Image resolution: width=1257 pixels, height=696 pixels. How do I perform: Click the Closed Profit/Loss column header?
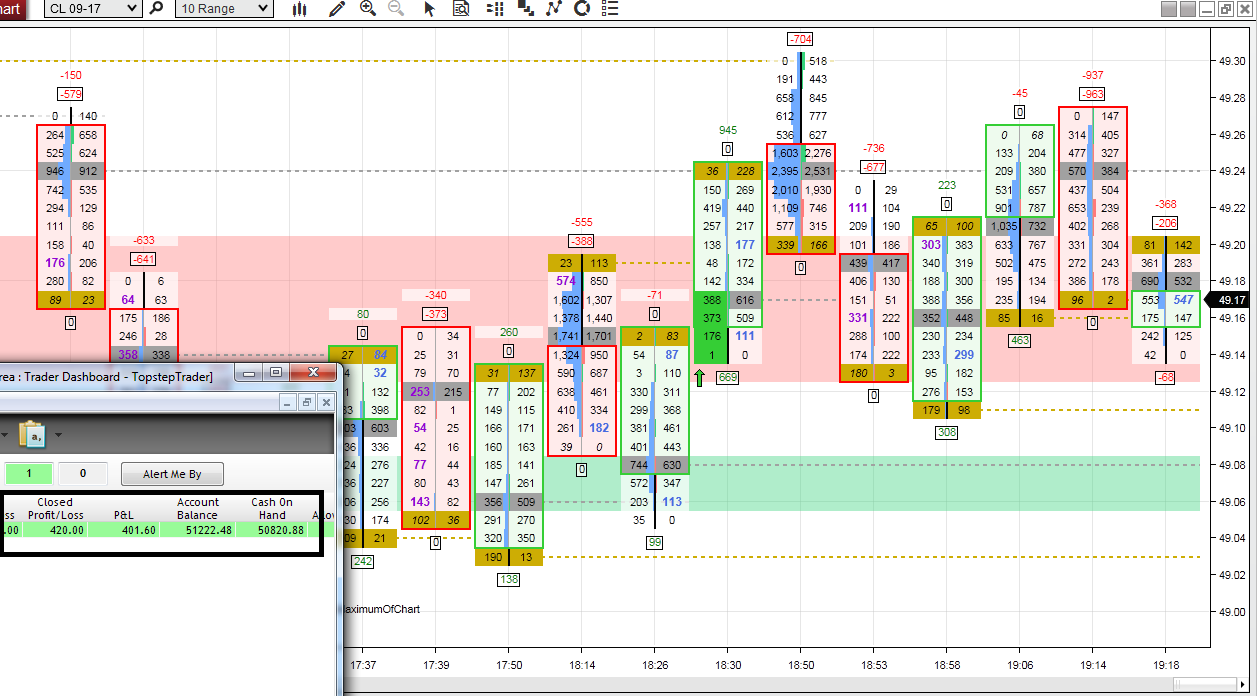[x=55, y=508]
